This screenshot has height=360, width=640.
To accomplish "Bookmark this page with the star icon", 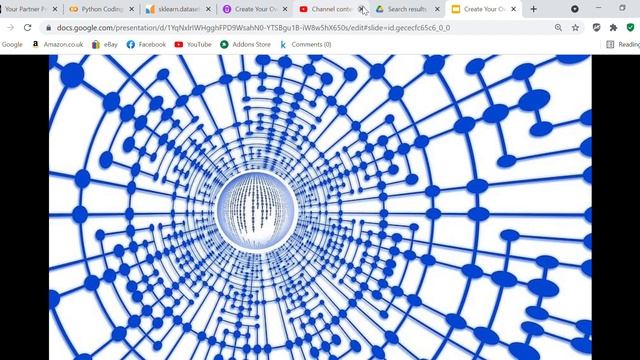I will pos(575,28).
